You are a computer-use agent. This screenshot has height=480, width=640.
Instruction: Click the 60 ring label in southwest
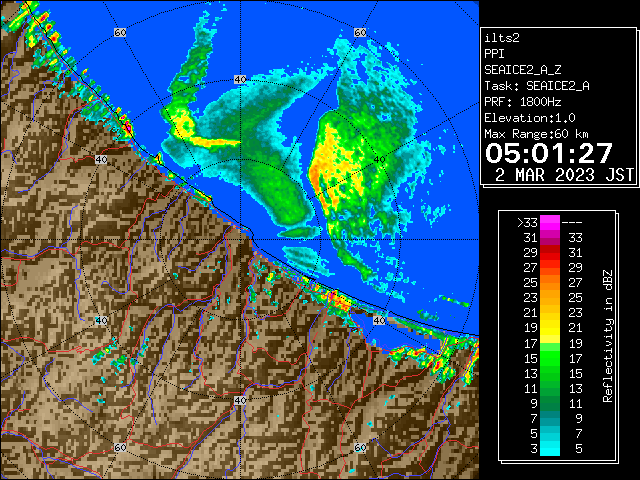120,448
